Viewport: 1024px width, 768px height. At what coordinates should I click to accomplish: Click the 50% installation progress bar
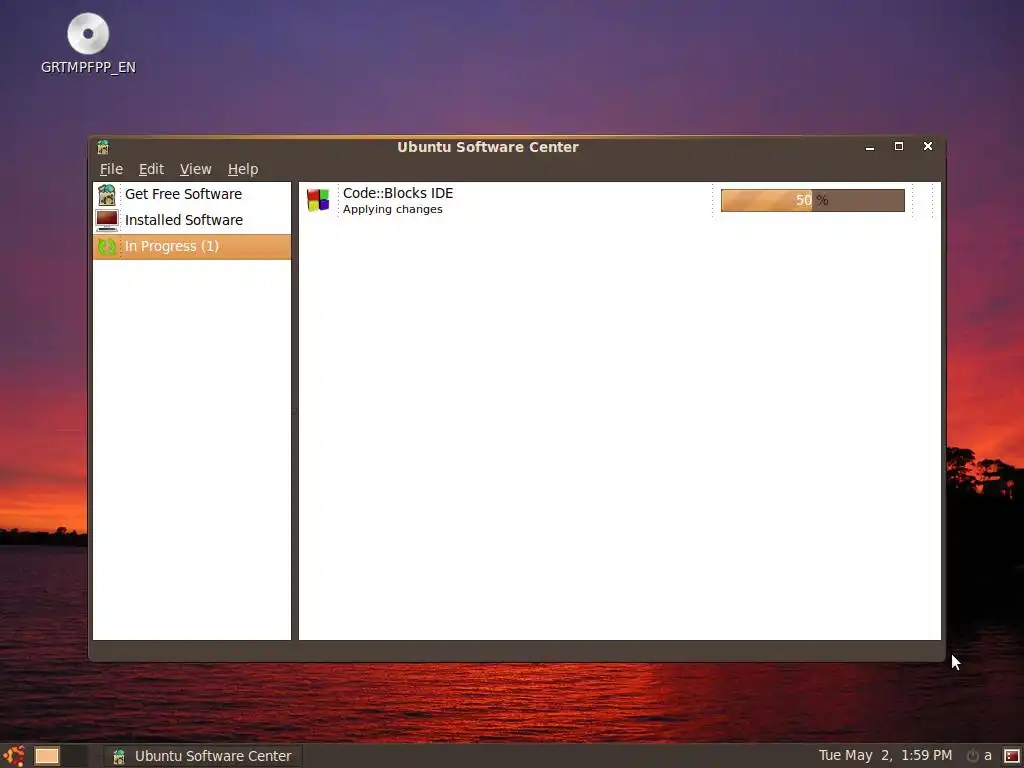click(812, 200)
